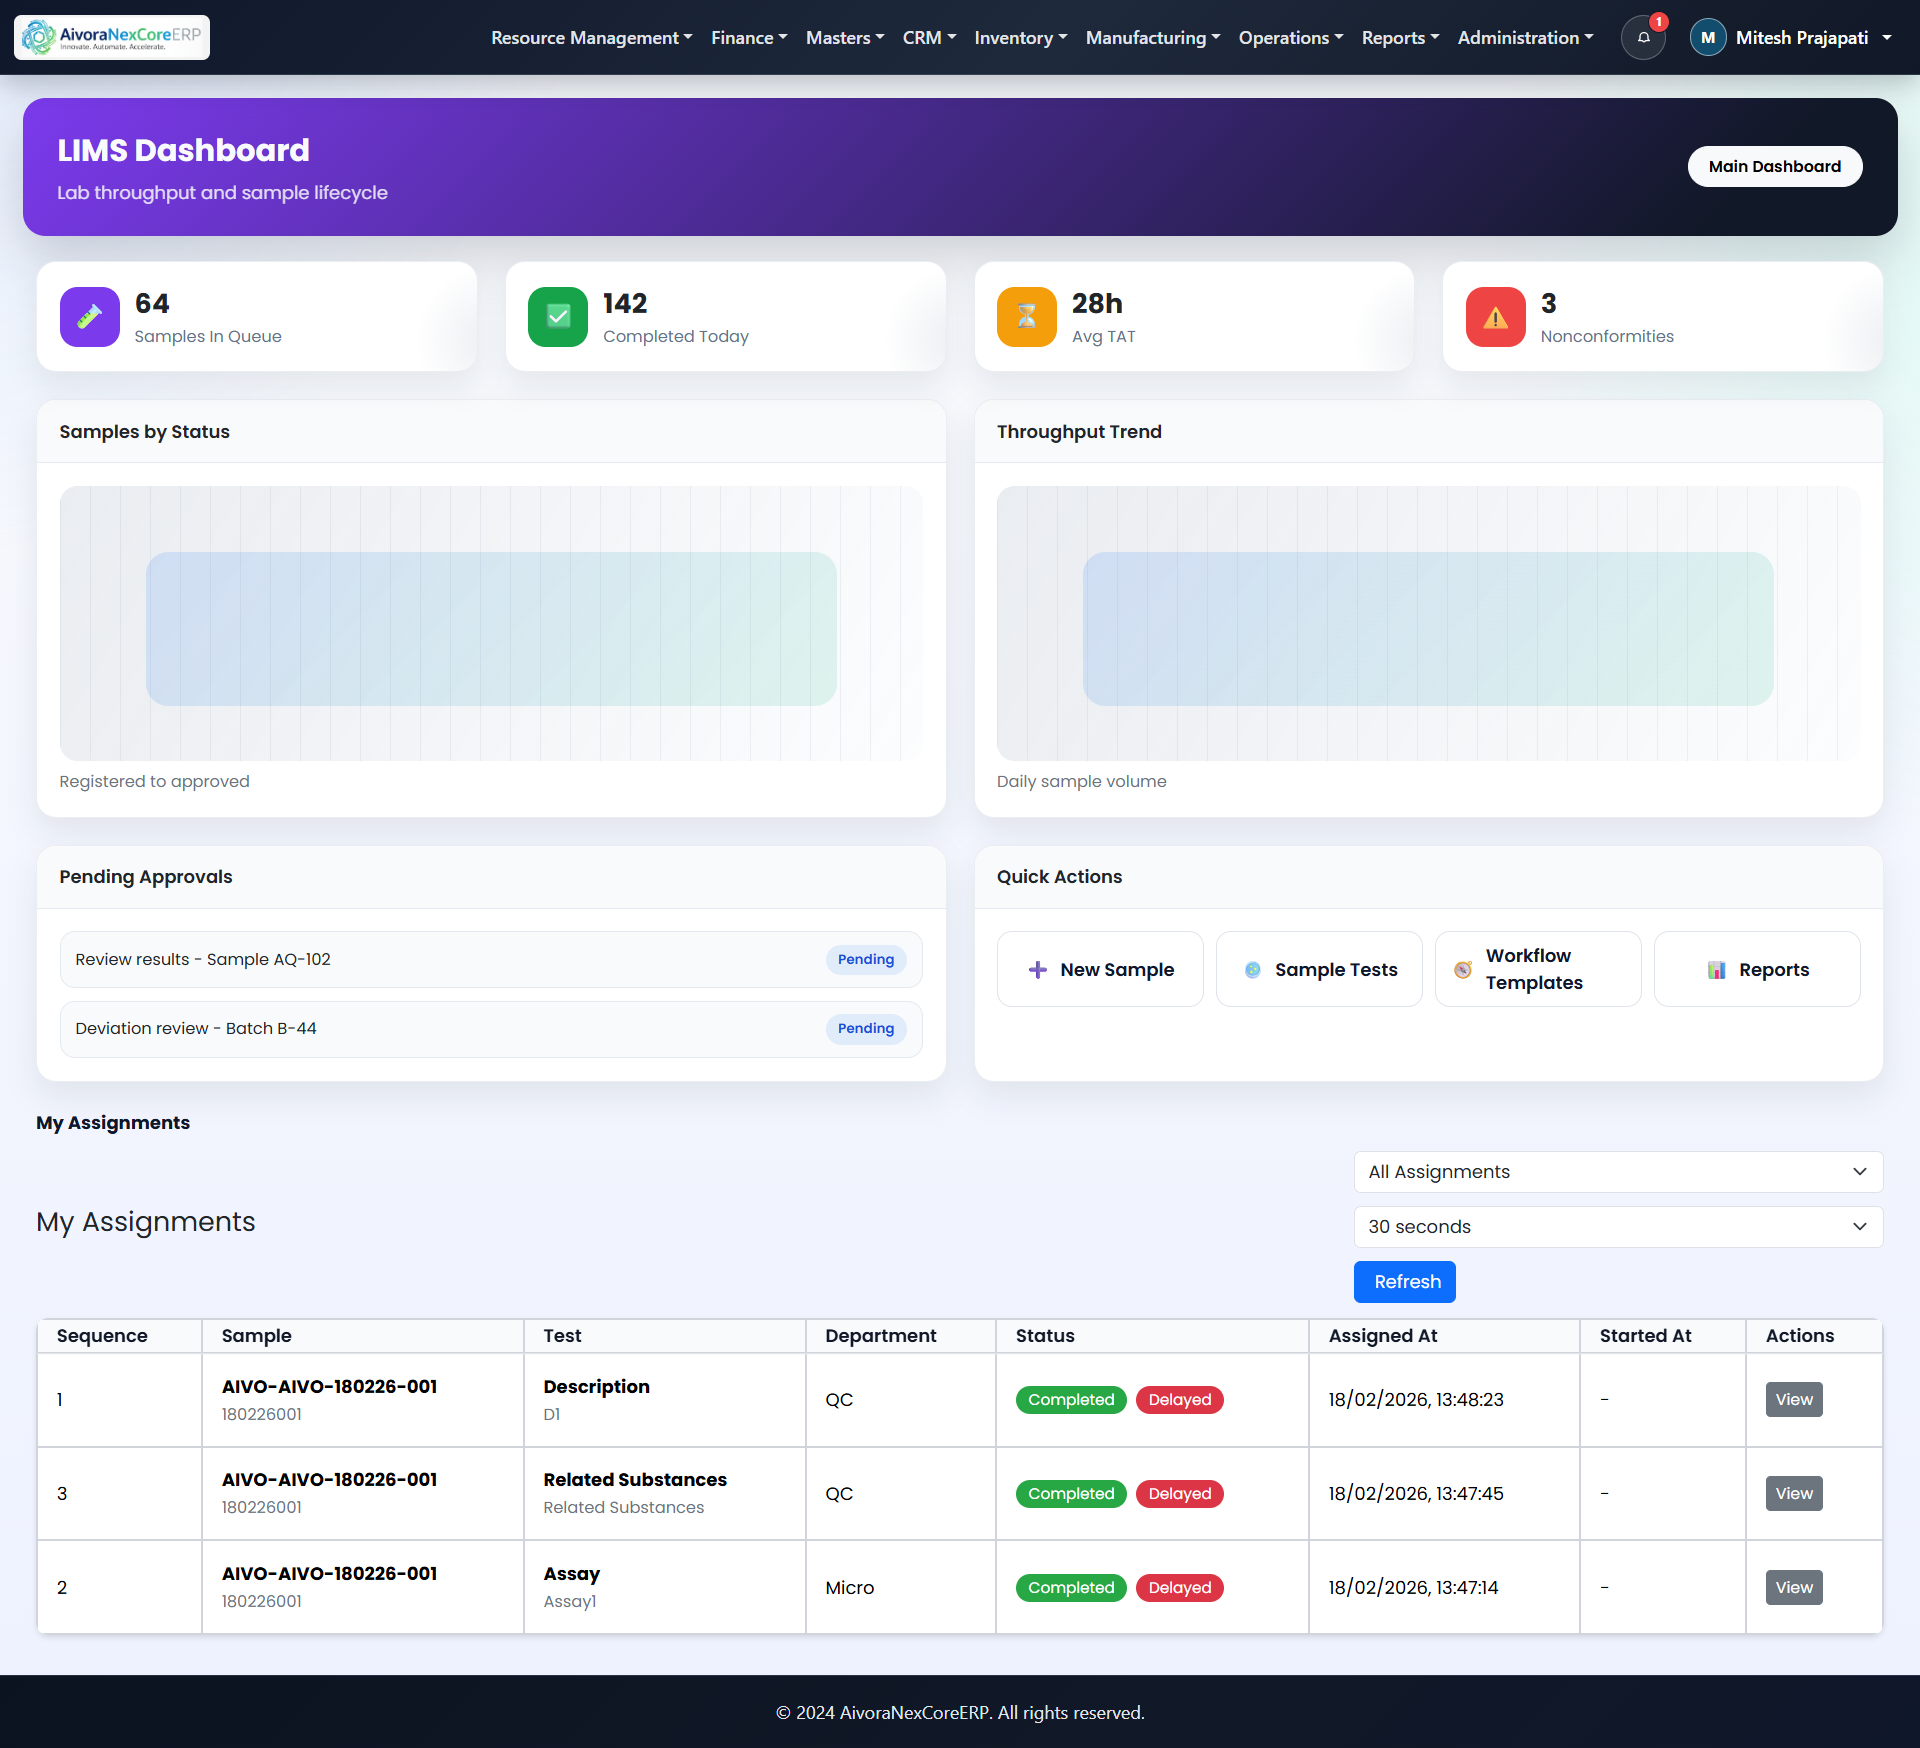Expand the Mitesh Prajapati user menu
This screenshot has height=1748, width=1920.
[1802, 38]
